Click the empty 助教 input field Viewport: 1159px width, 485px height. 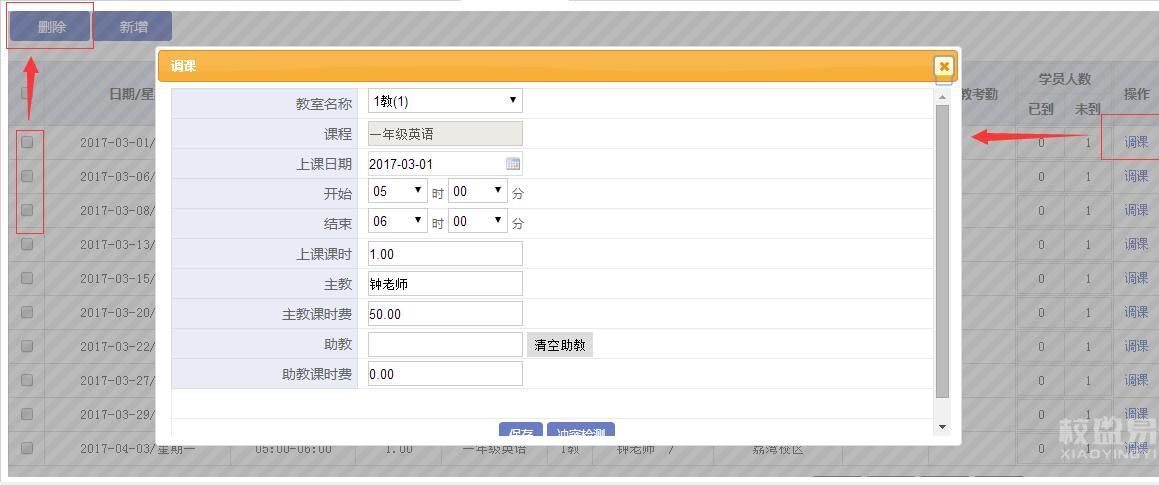[445, 344]
